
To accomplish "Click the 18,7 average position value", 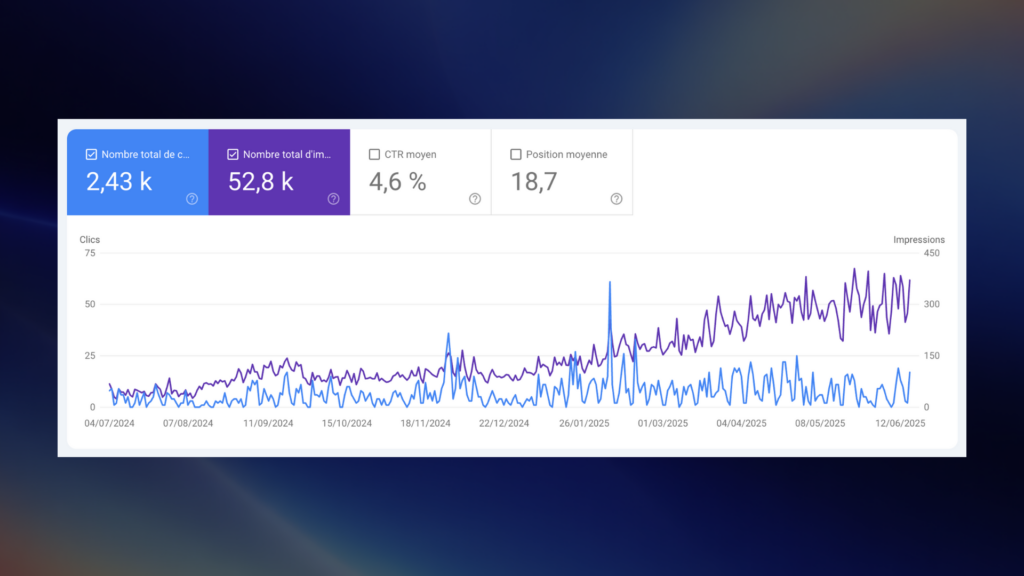I will click(533, 182).
